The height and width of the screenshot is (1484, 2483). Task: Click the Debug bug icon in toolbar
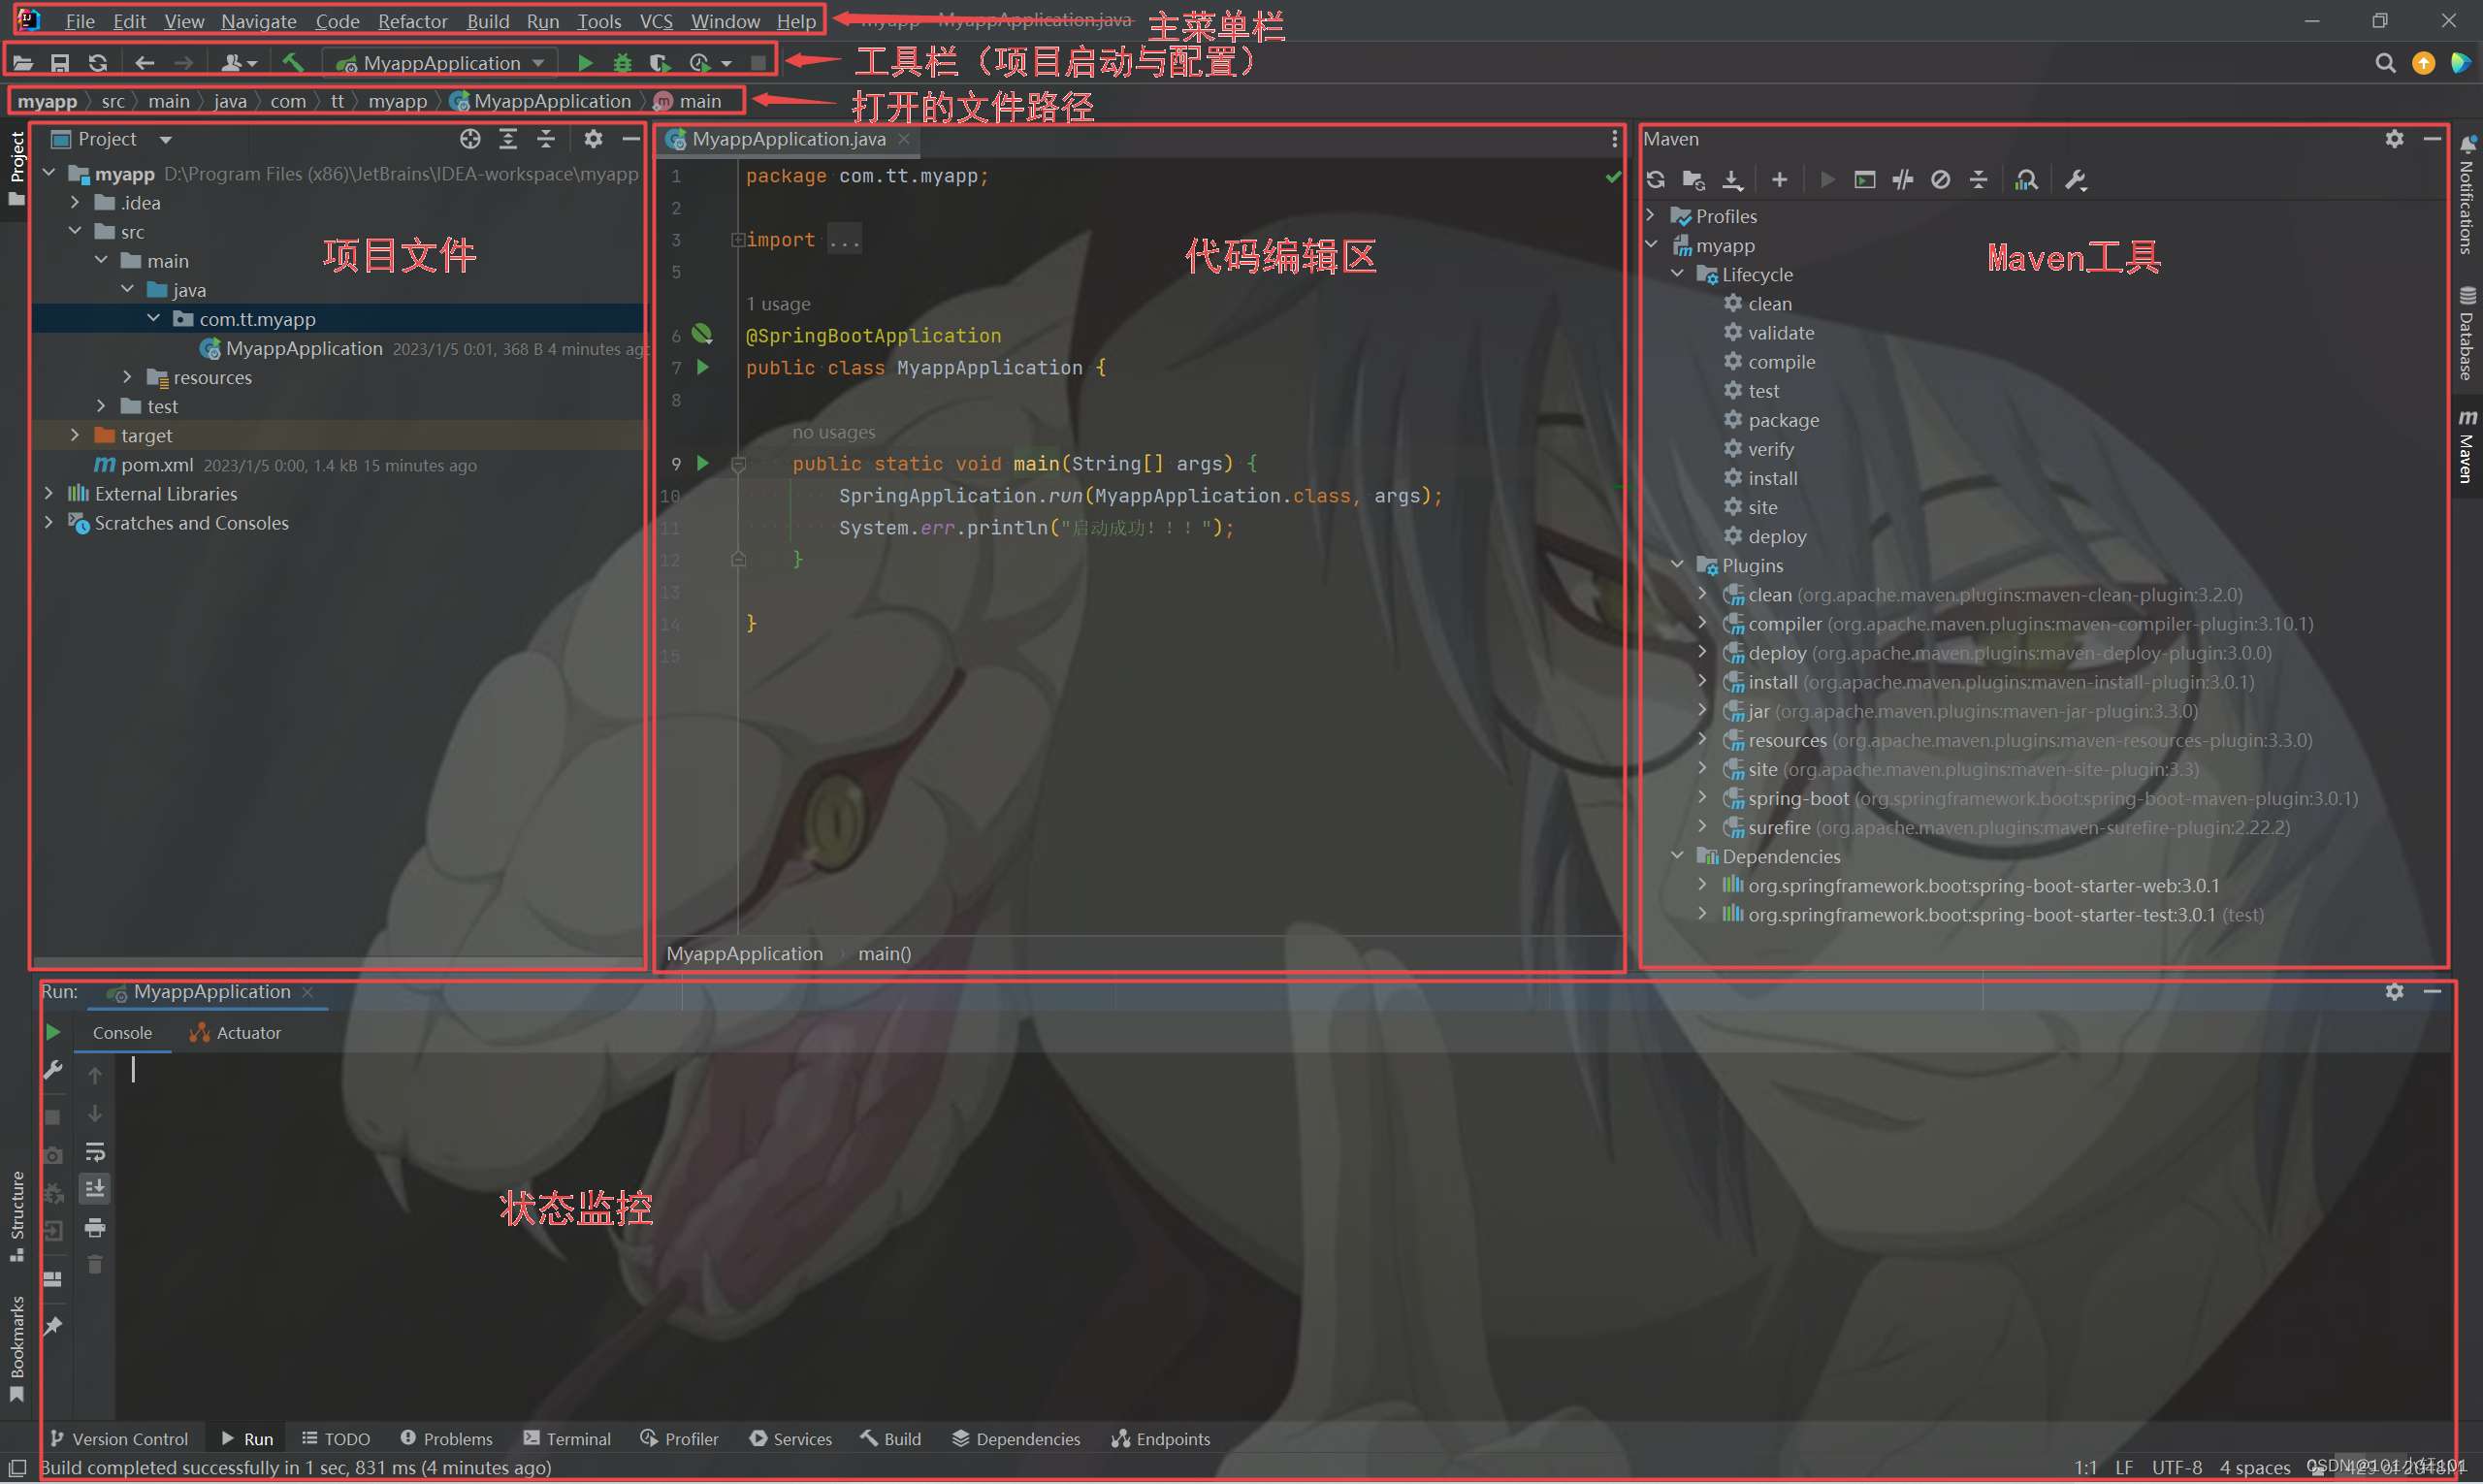click(622, 63)
